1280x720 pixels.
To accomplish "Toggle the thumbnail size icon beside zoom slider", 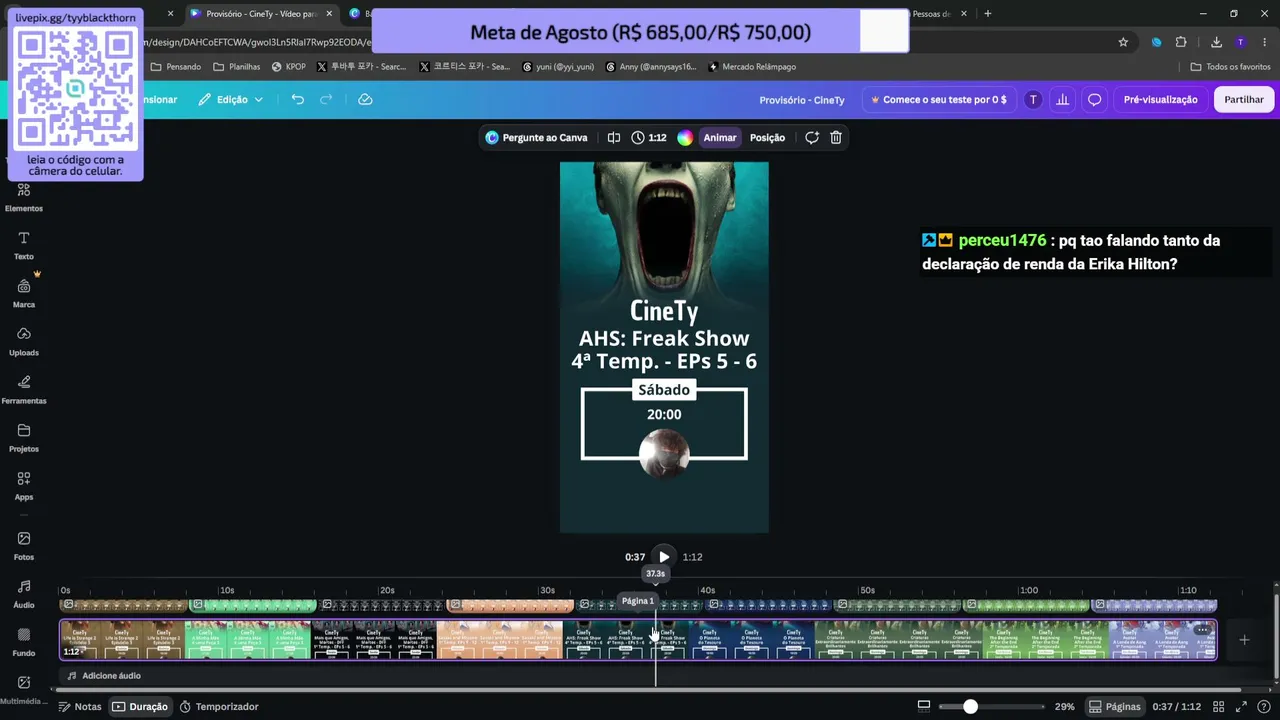I will (923, 706).
